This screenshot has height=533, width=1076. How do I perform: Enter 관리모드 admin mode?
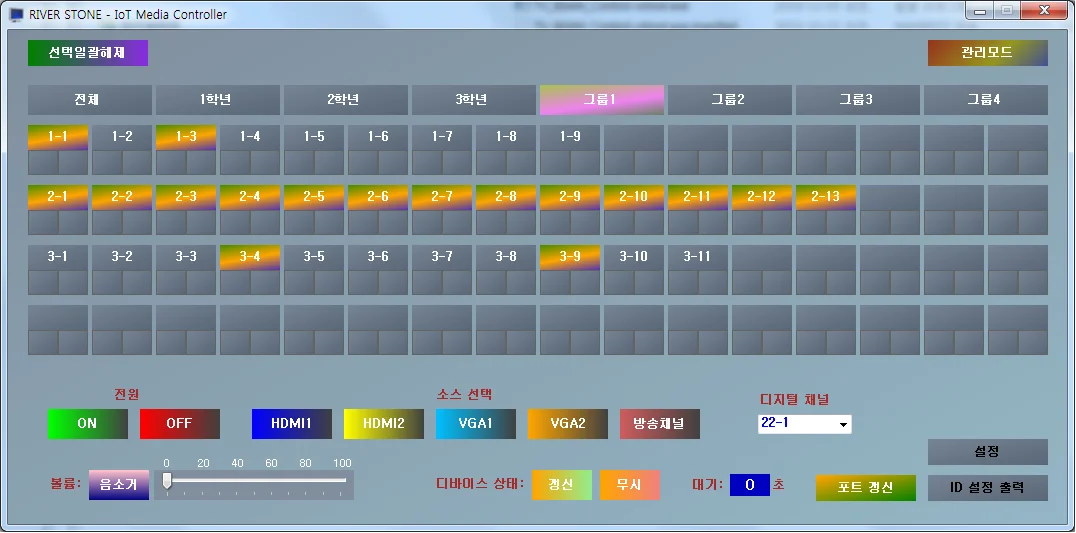(x=987, y=53)
